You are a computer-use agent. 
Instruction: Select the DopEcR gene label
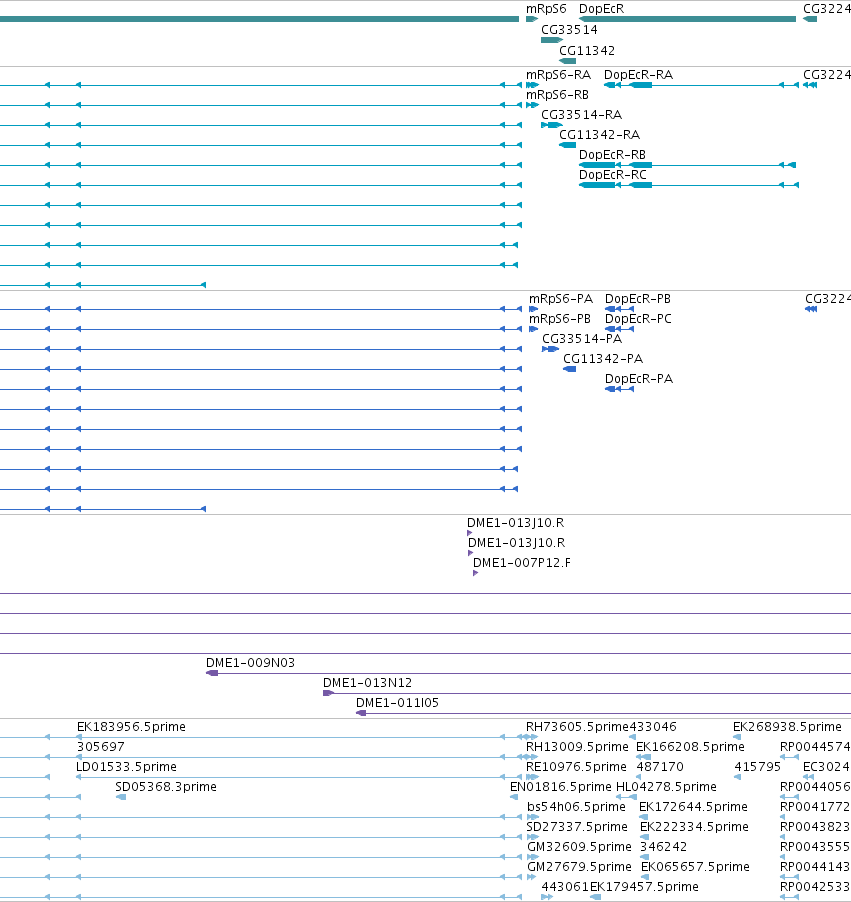pos(601,9)
